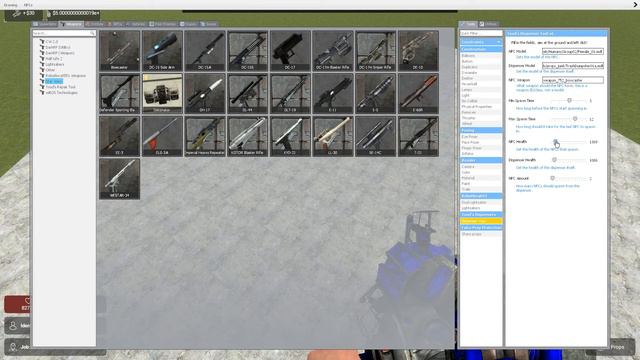This screenshot has height=360, width=640.
Task: Choose the E-11 blaster icon
Action: click(333, 93)
